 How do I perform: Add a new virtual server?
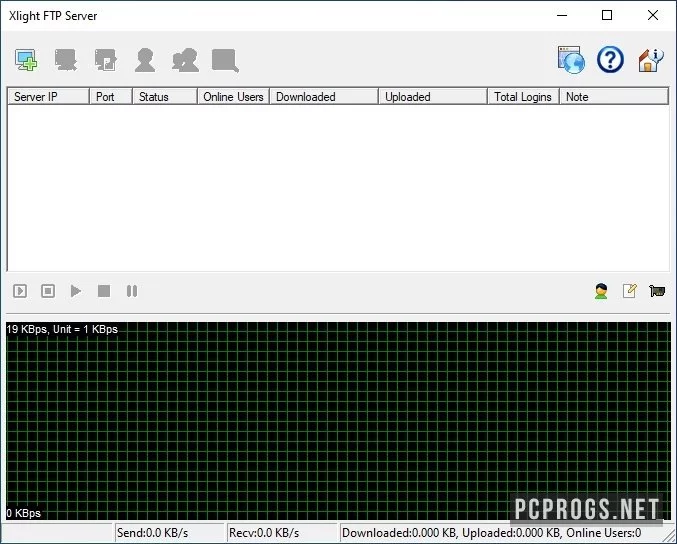point(26,60)
